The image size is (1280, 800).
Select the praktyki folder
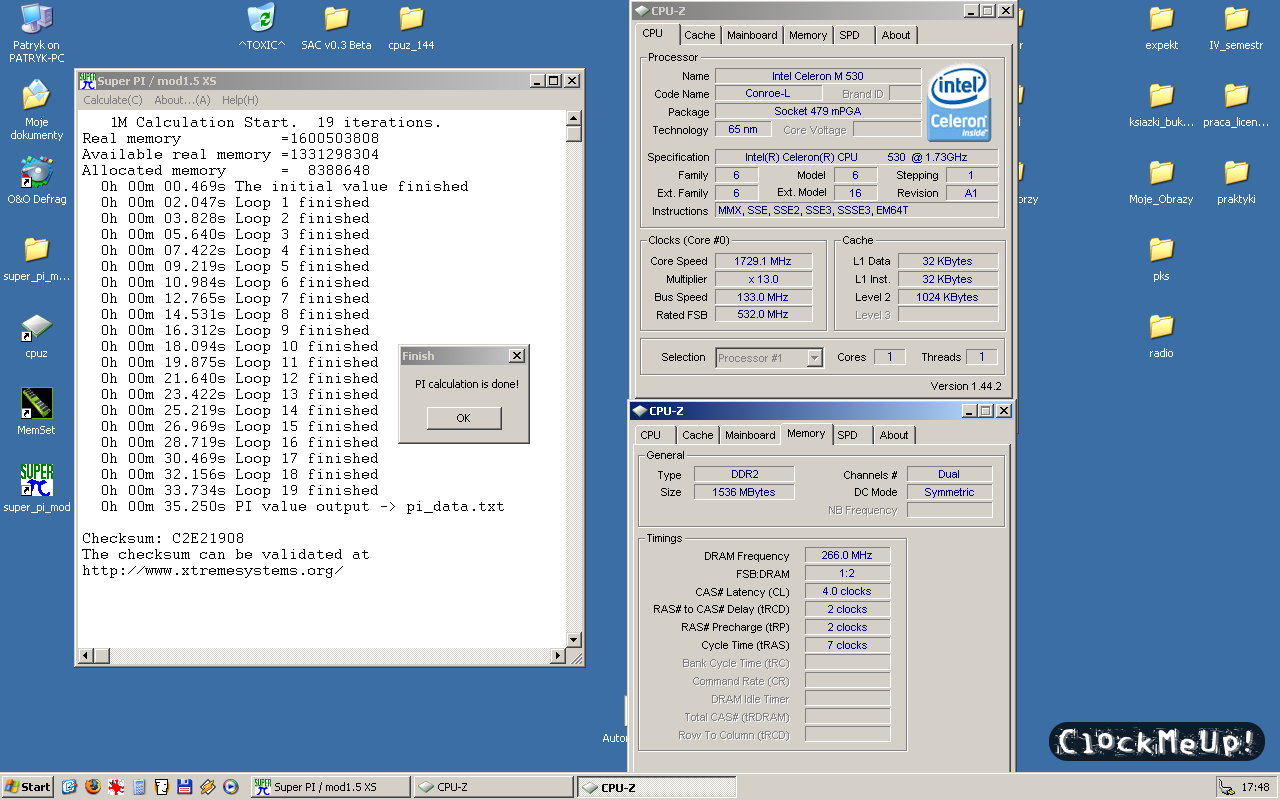[1236, 181]
